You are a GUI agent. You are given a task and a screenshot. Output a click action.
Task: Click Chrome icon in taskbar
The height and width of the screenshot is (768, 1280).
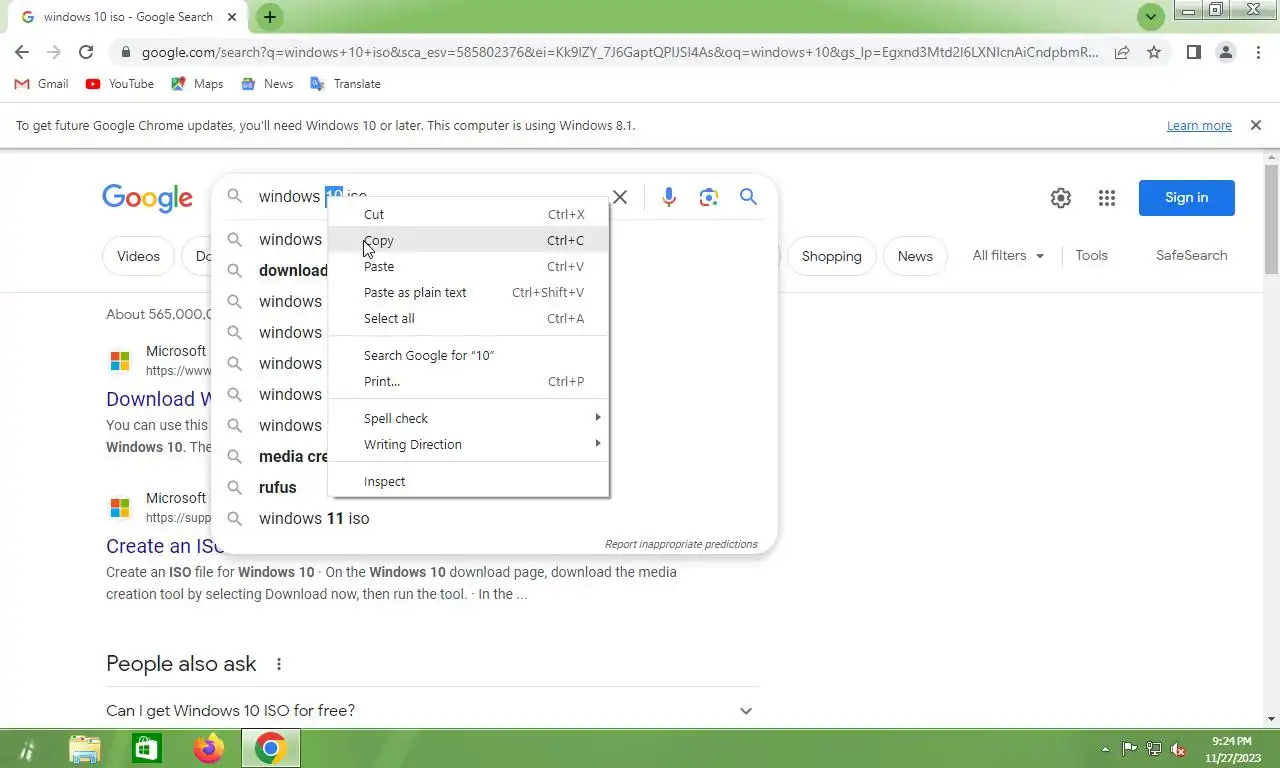click(x=270, y=748)
